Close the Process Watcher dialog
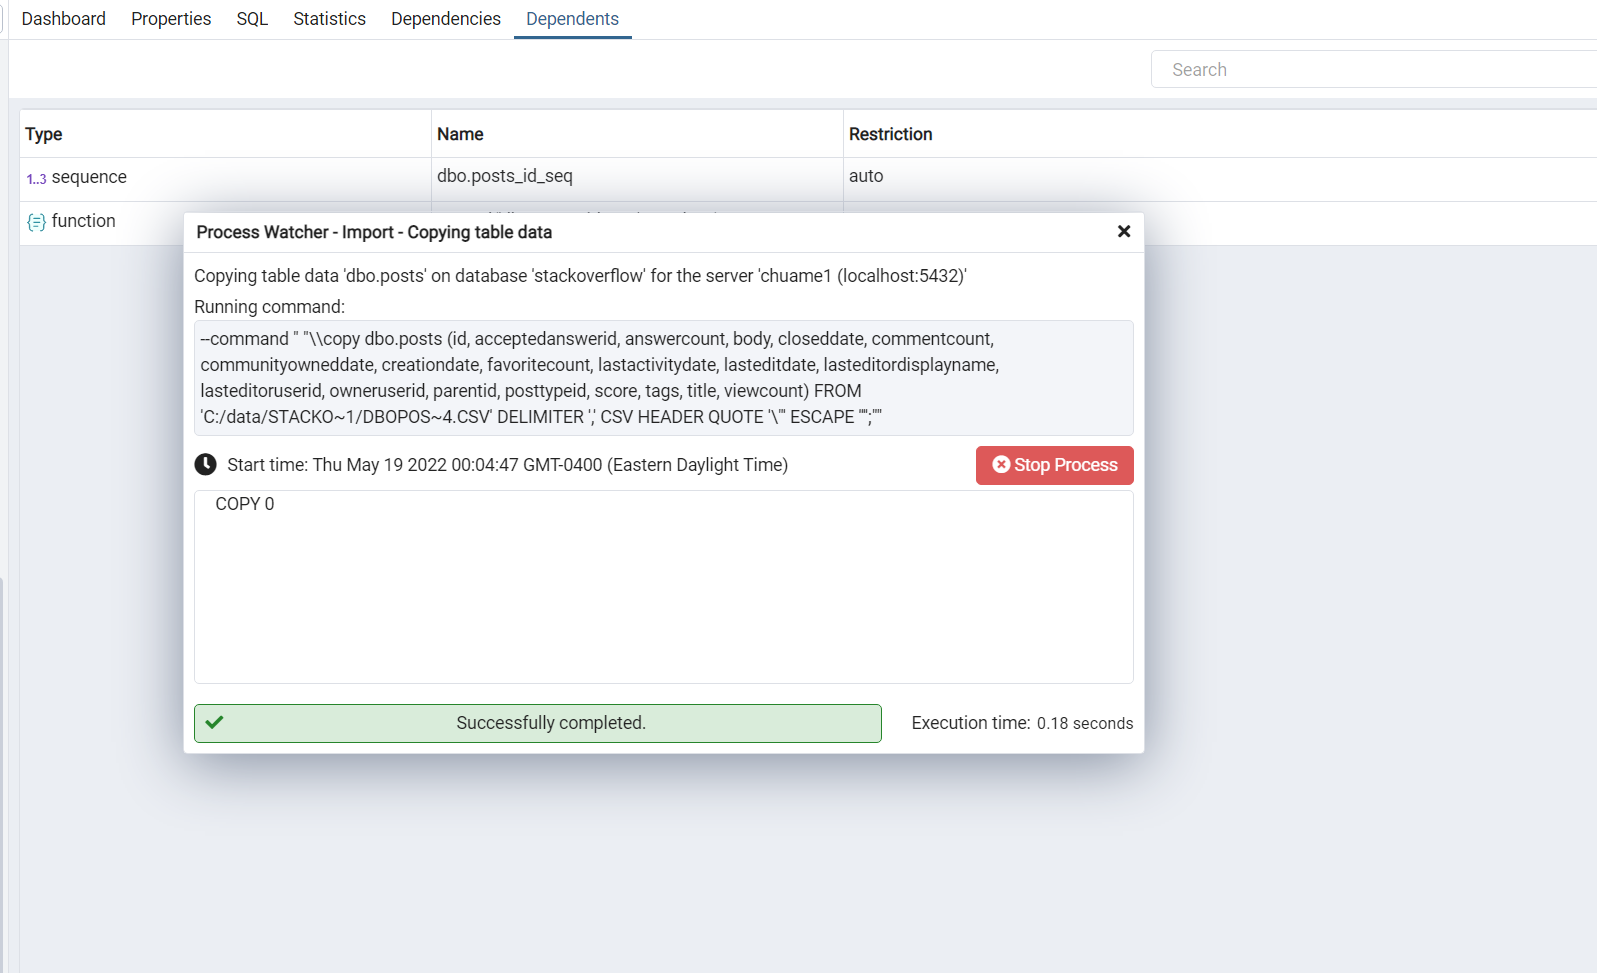 point(1124,231)
